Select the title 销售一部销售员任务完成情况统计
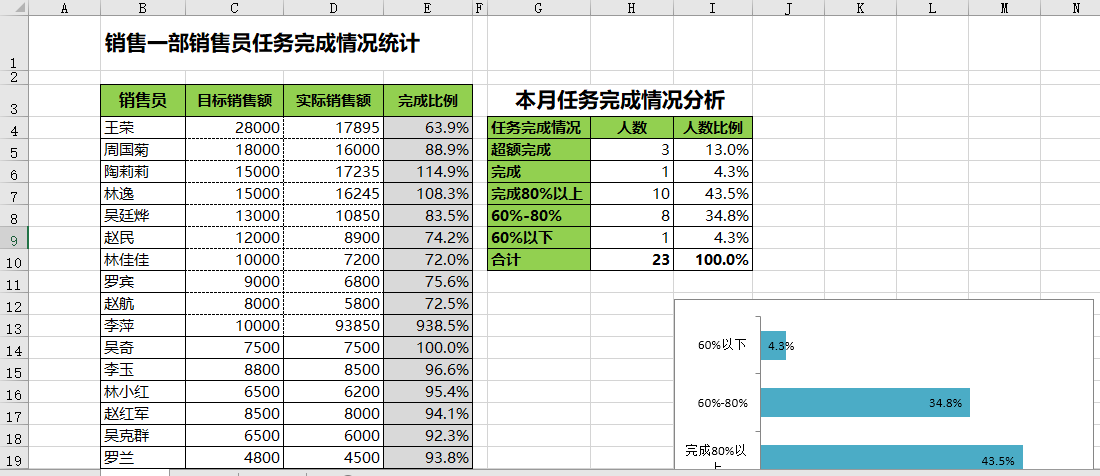The image size is (1100, 476). click(262, 44)
